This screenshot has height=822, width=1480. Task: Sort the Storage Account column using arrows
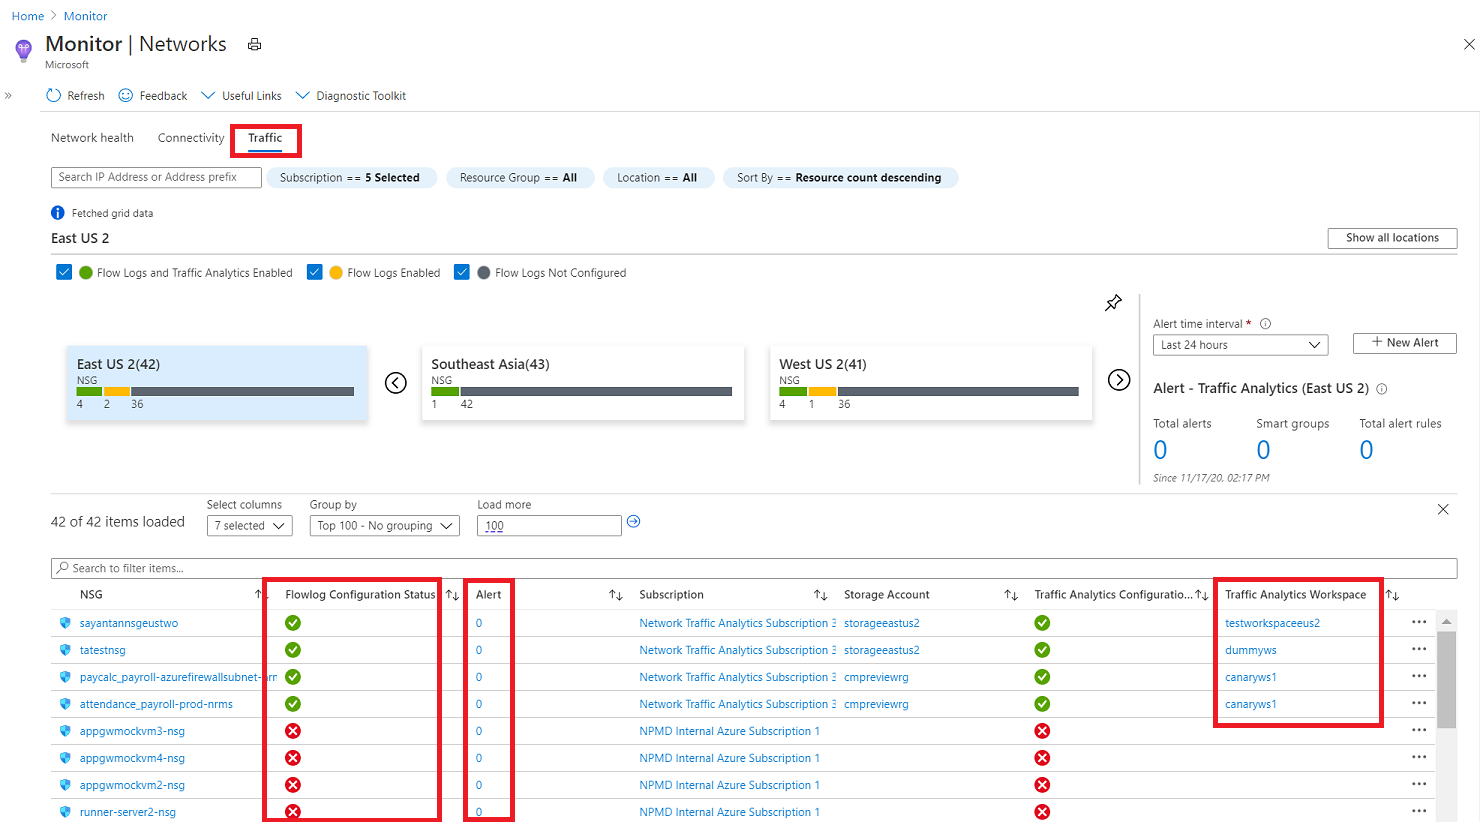pos(1011,595)
